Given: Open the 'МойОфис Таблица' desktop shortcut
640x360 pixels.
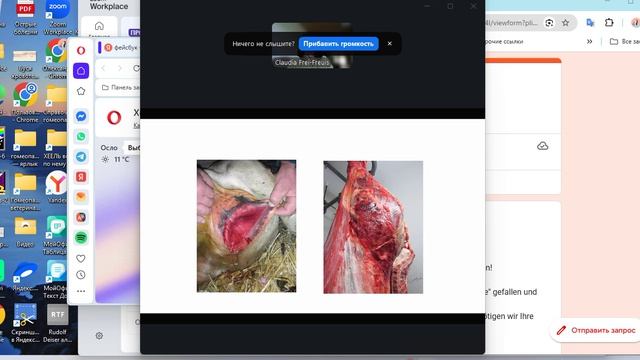Looking at the screenshot, I should pyautogui.click(x=57, y=236).
